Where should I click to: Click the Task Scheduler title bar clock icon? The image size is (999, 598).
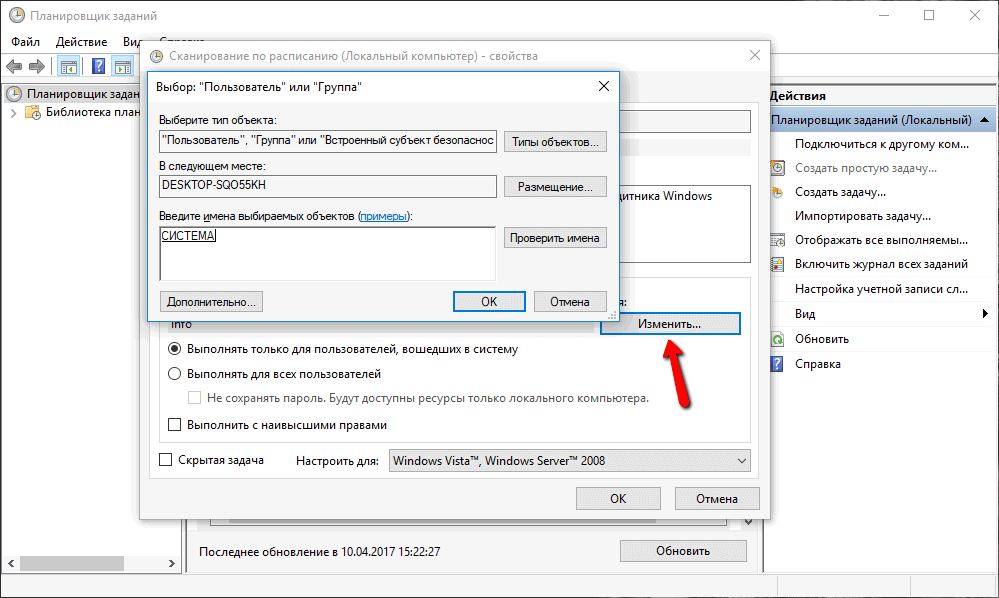[x=17, y=15]
